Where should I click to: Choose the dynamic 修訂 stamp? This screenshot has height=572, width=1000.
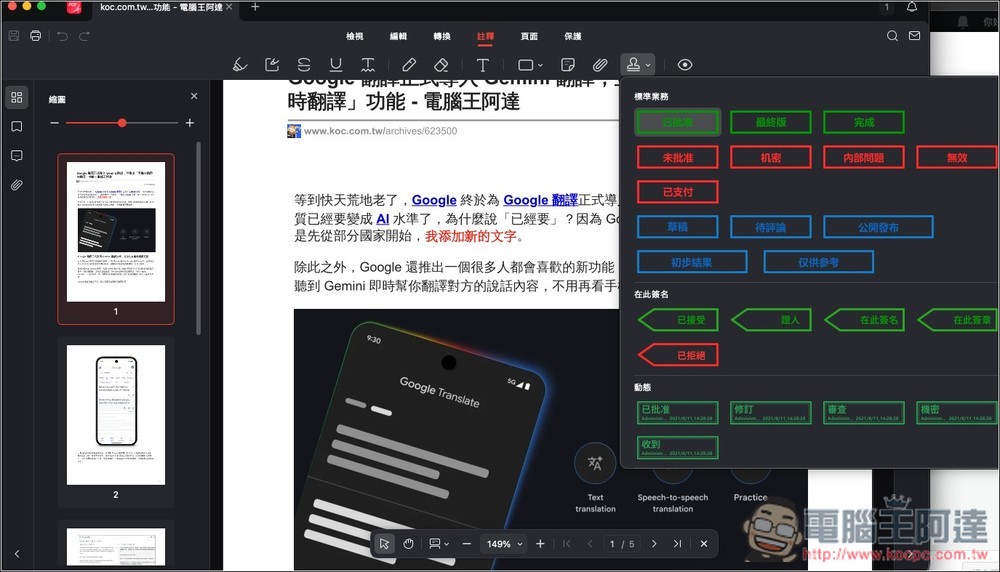coord(771,413)
